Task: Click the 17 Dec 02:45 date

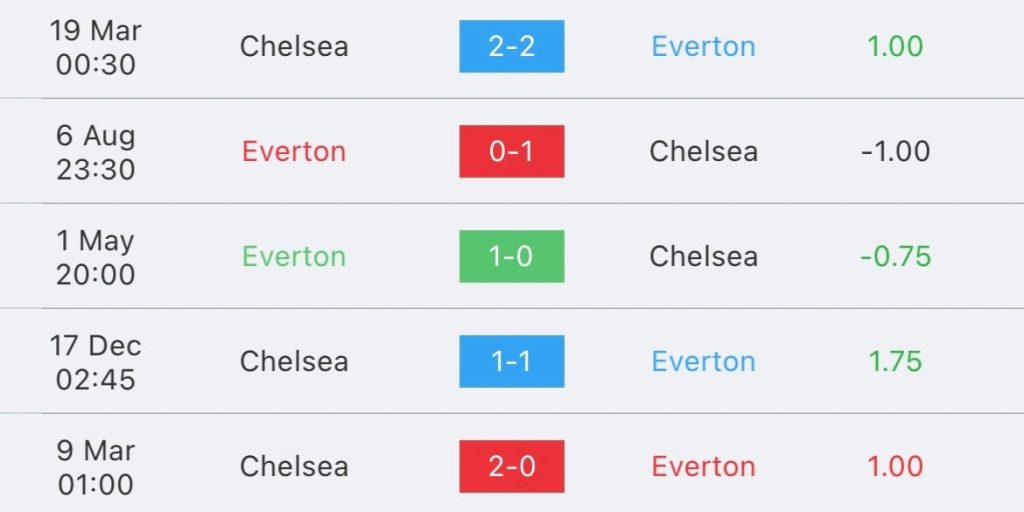Action: click(95, 362)
